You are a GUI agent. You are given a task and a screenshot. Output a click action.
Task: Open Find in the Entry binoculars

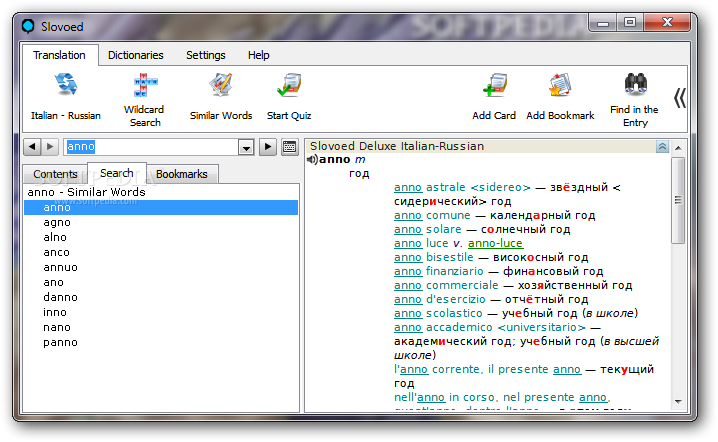(636, 84)
